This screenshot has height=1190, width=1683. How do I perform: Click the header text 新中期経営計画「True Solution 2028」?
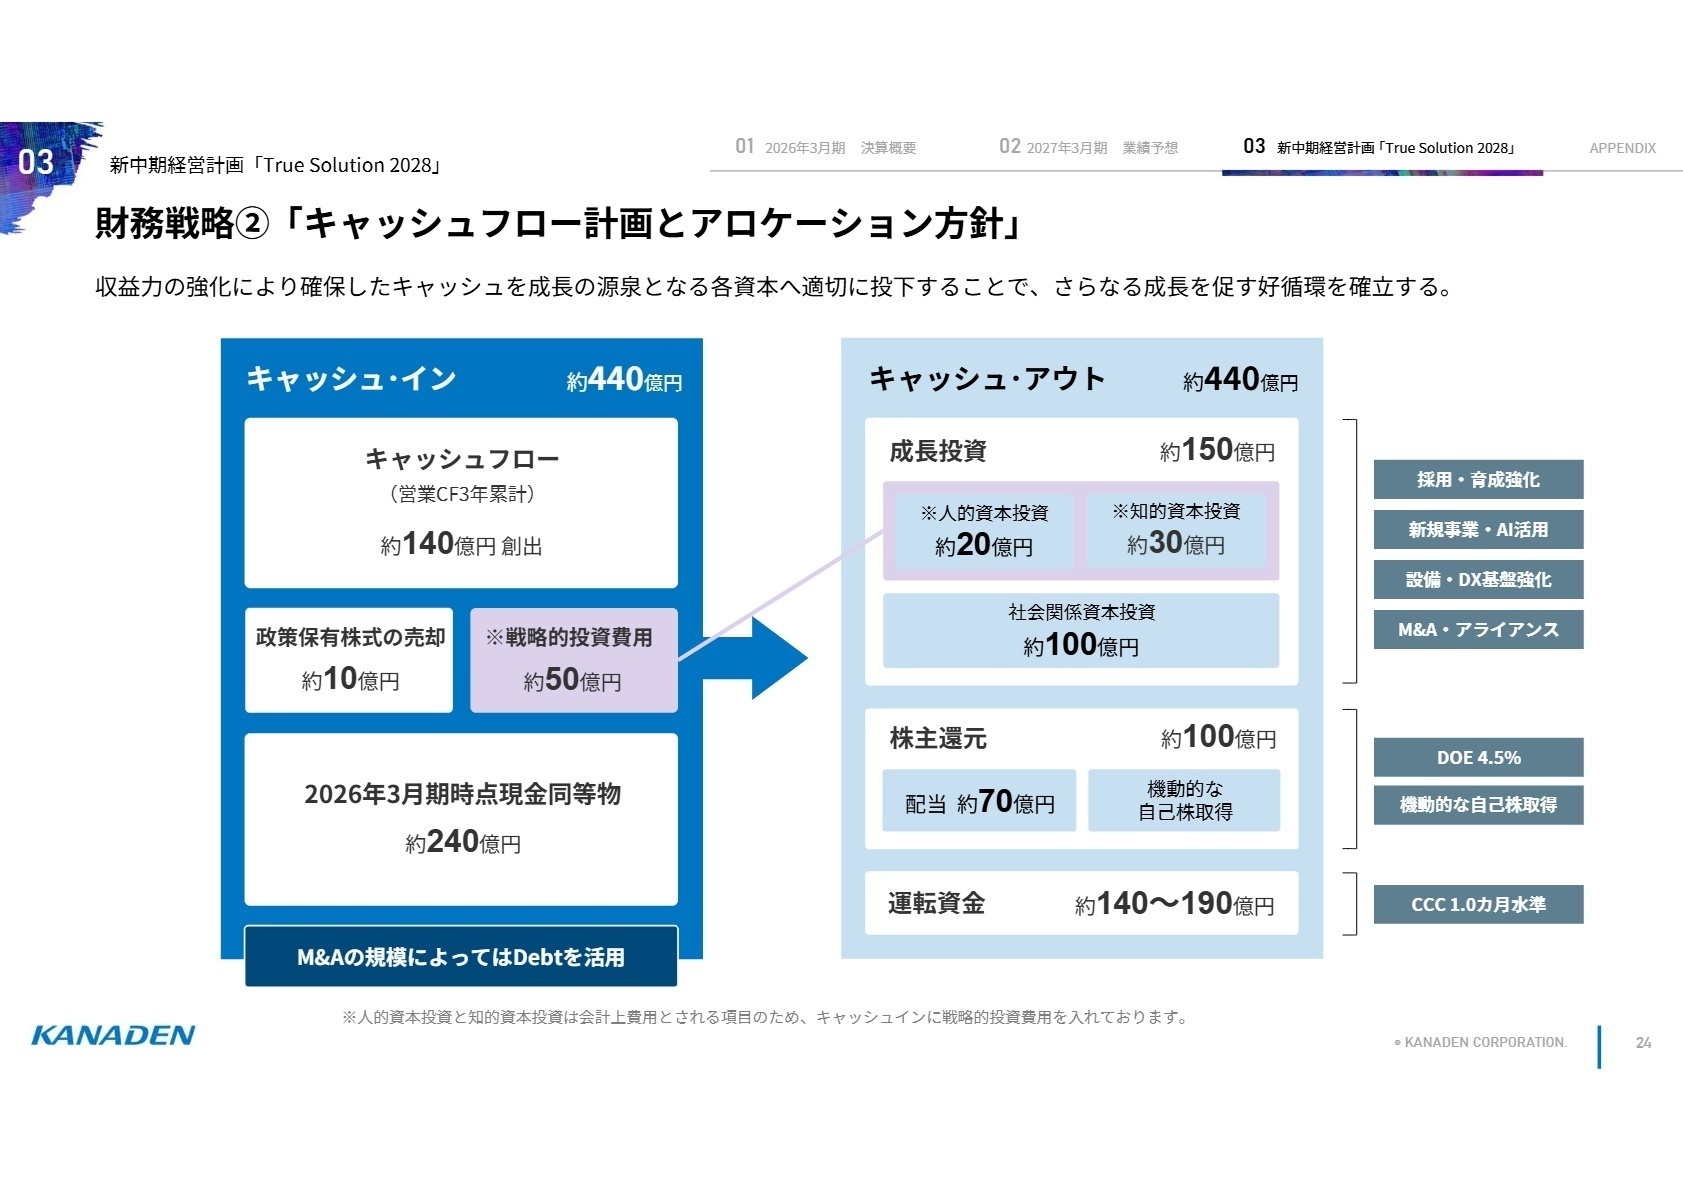(x=276, y=165)
